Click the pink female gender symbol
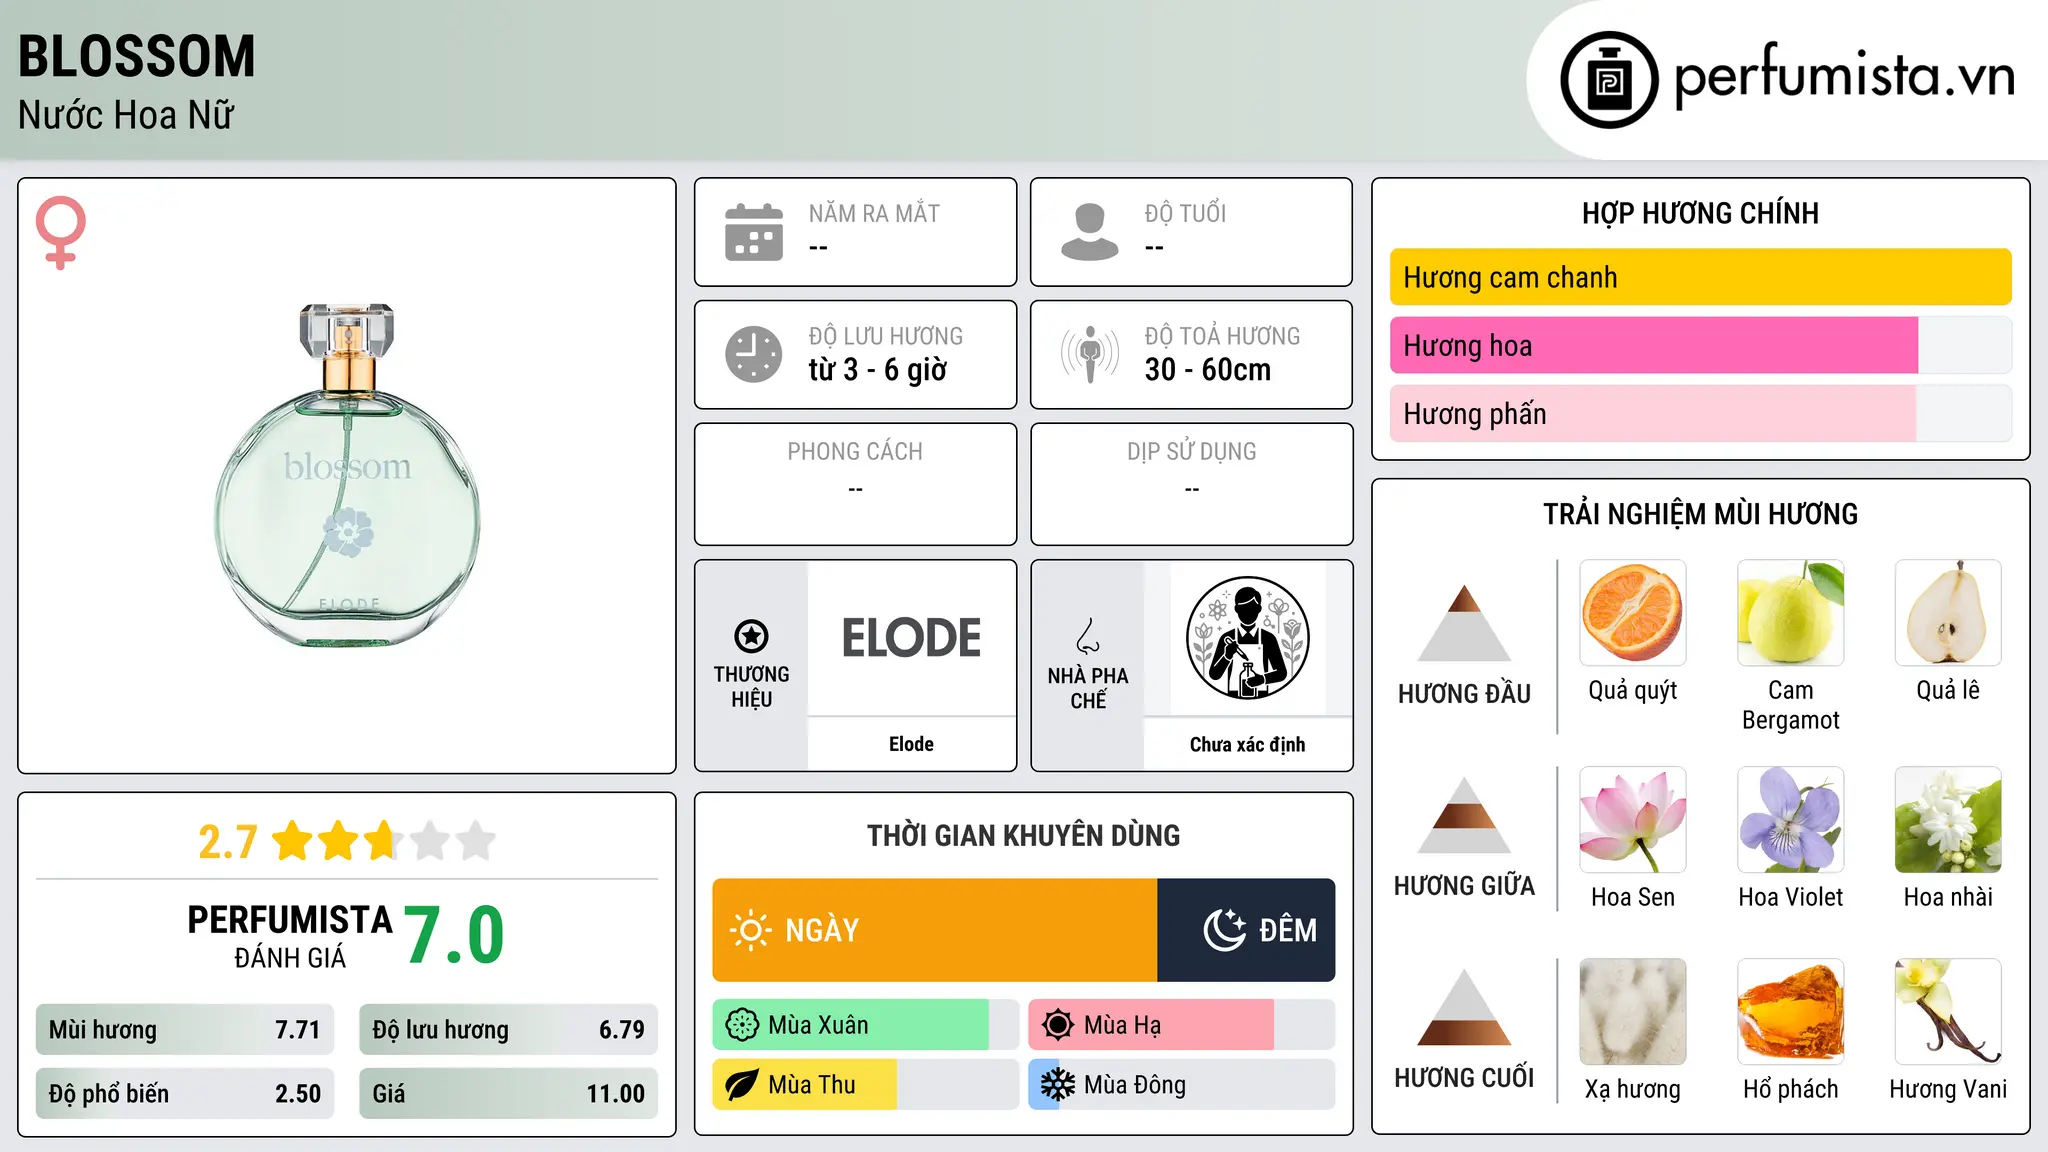Image resolution: width=2048 pixels, height=1152 pixels. (x=60, y=232)
